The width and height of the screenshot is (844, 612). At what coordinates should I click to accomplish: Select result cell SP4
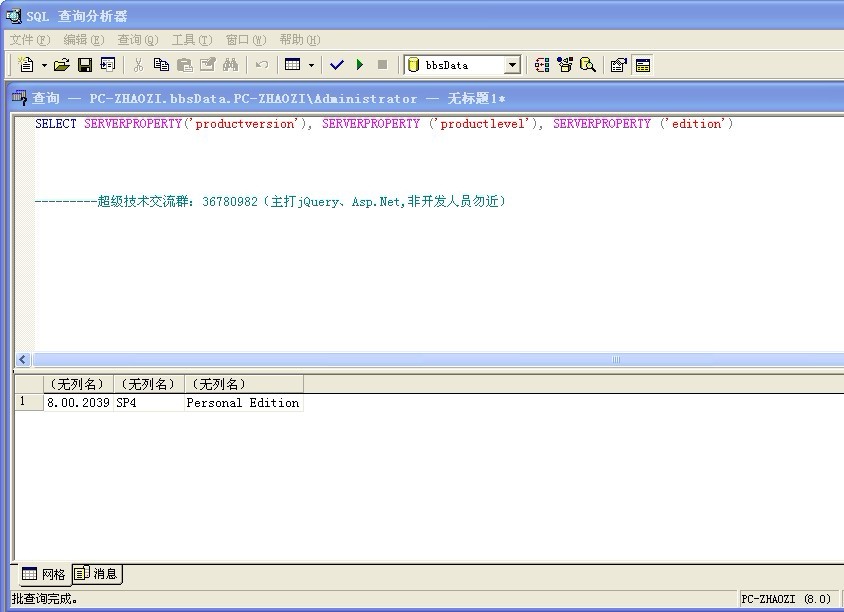(x=149, y=403)
